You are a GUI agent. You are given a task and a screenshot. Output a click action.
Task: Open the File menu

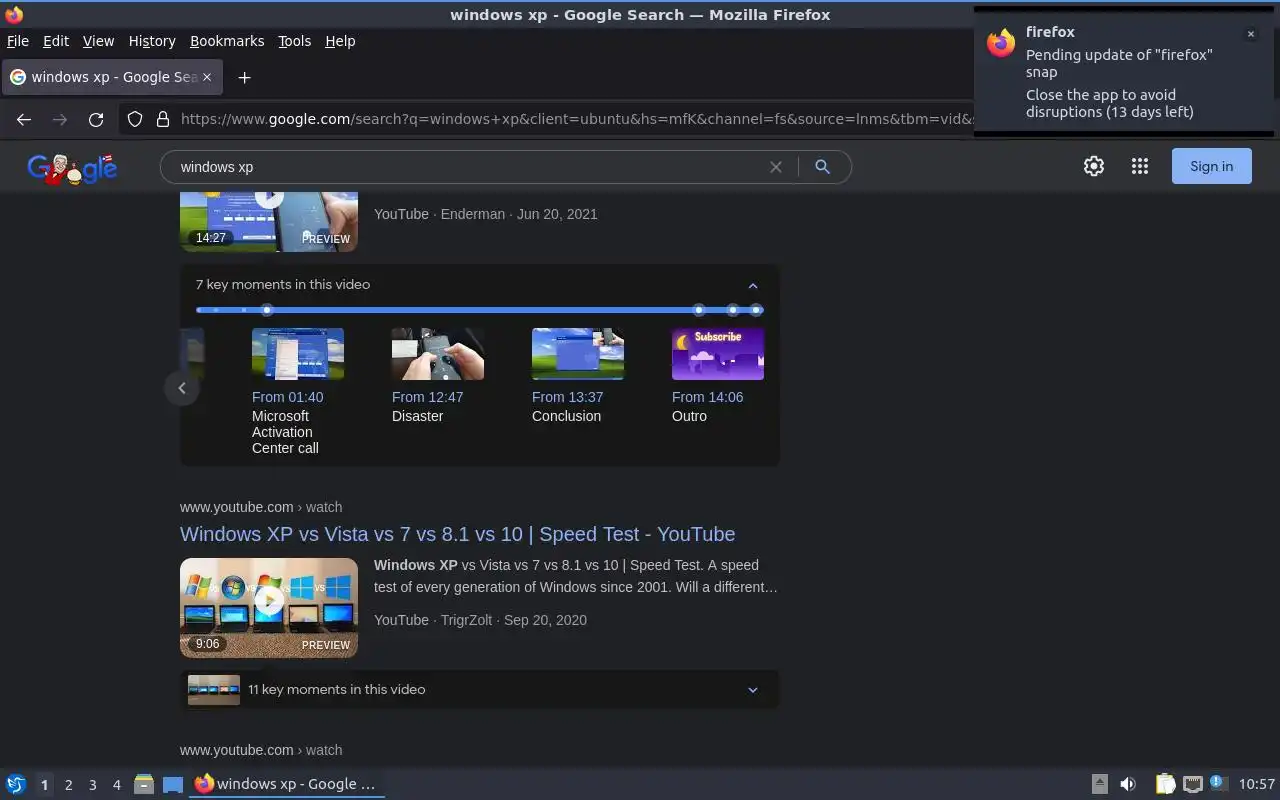[18, 41]
